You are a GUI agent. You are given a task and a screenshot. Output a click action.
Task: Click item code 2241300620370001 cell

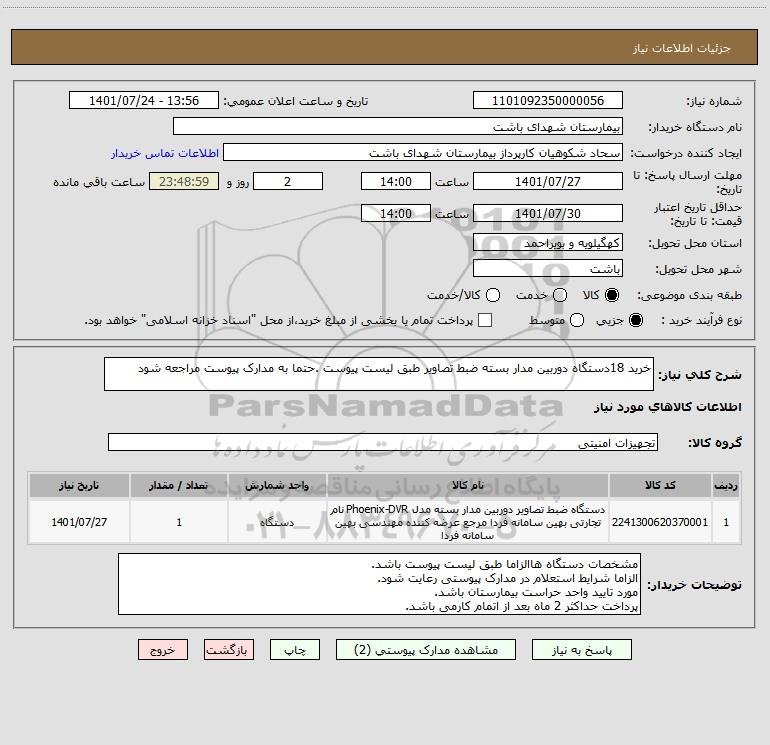pos(660,522)
